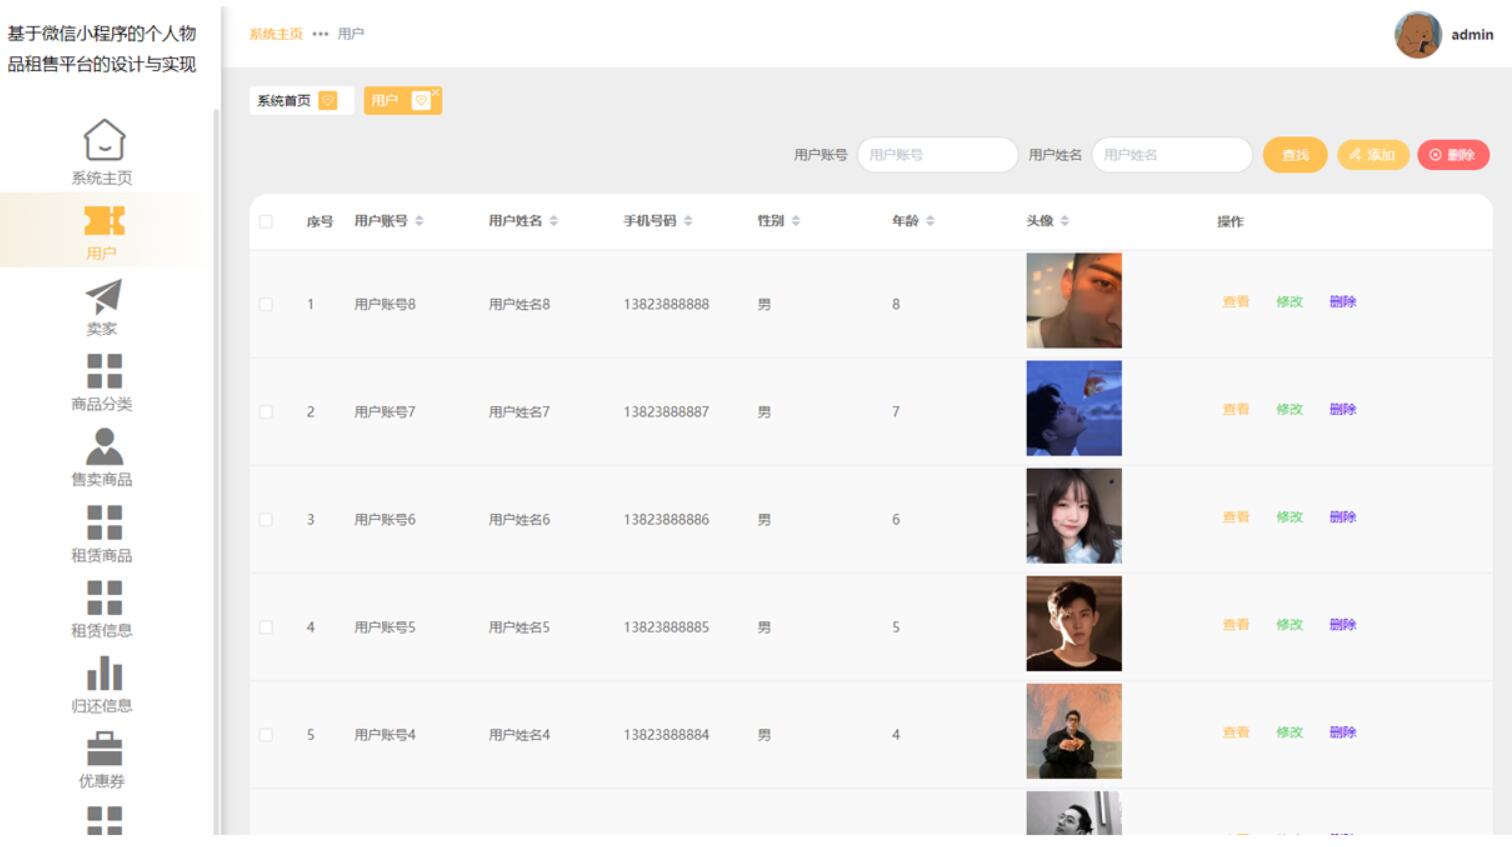Sort by 手机号码 column sorter

coord(687,223)
